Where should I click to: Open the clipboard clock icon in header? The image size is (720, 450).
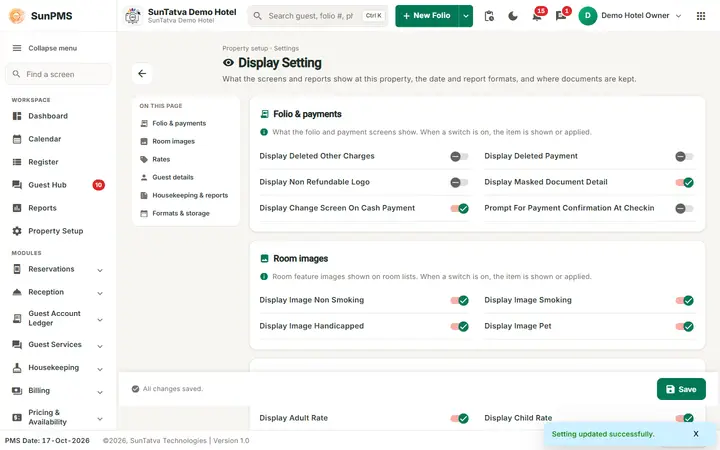pos(489,16)
